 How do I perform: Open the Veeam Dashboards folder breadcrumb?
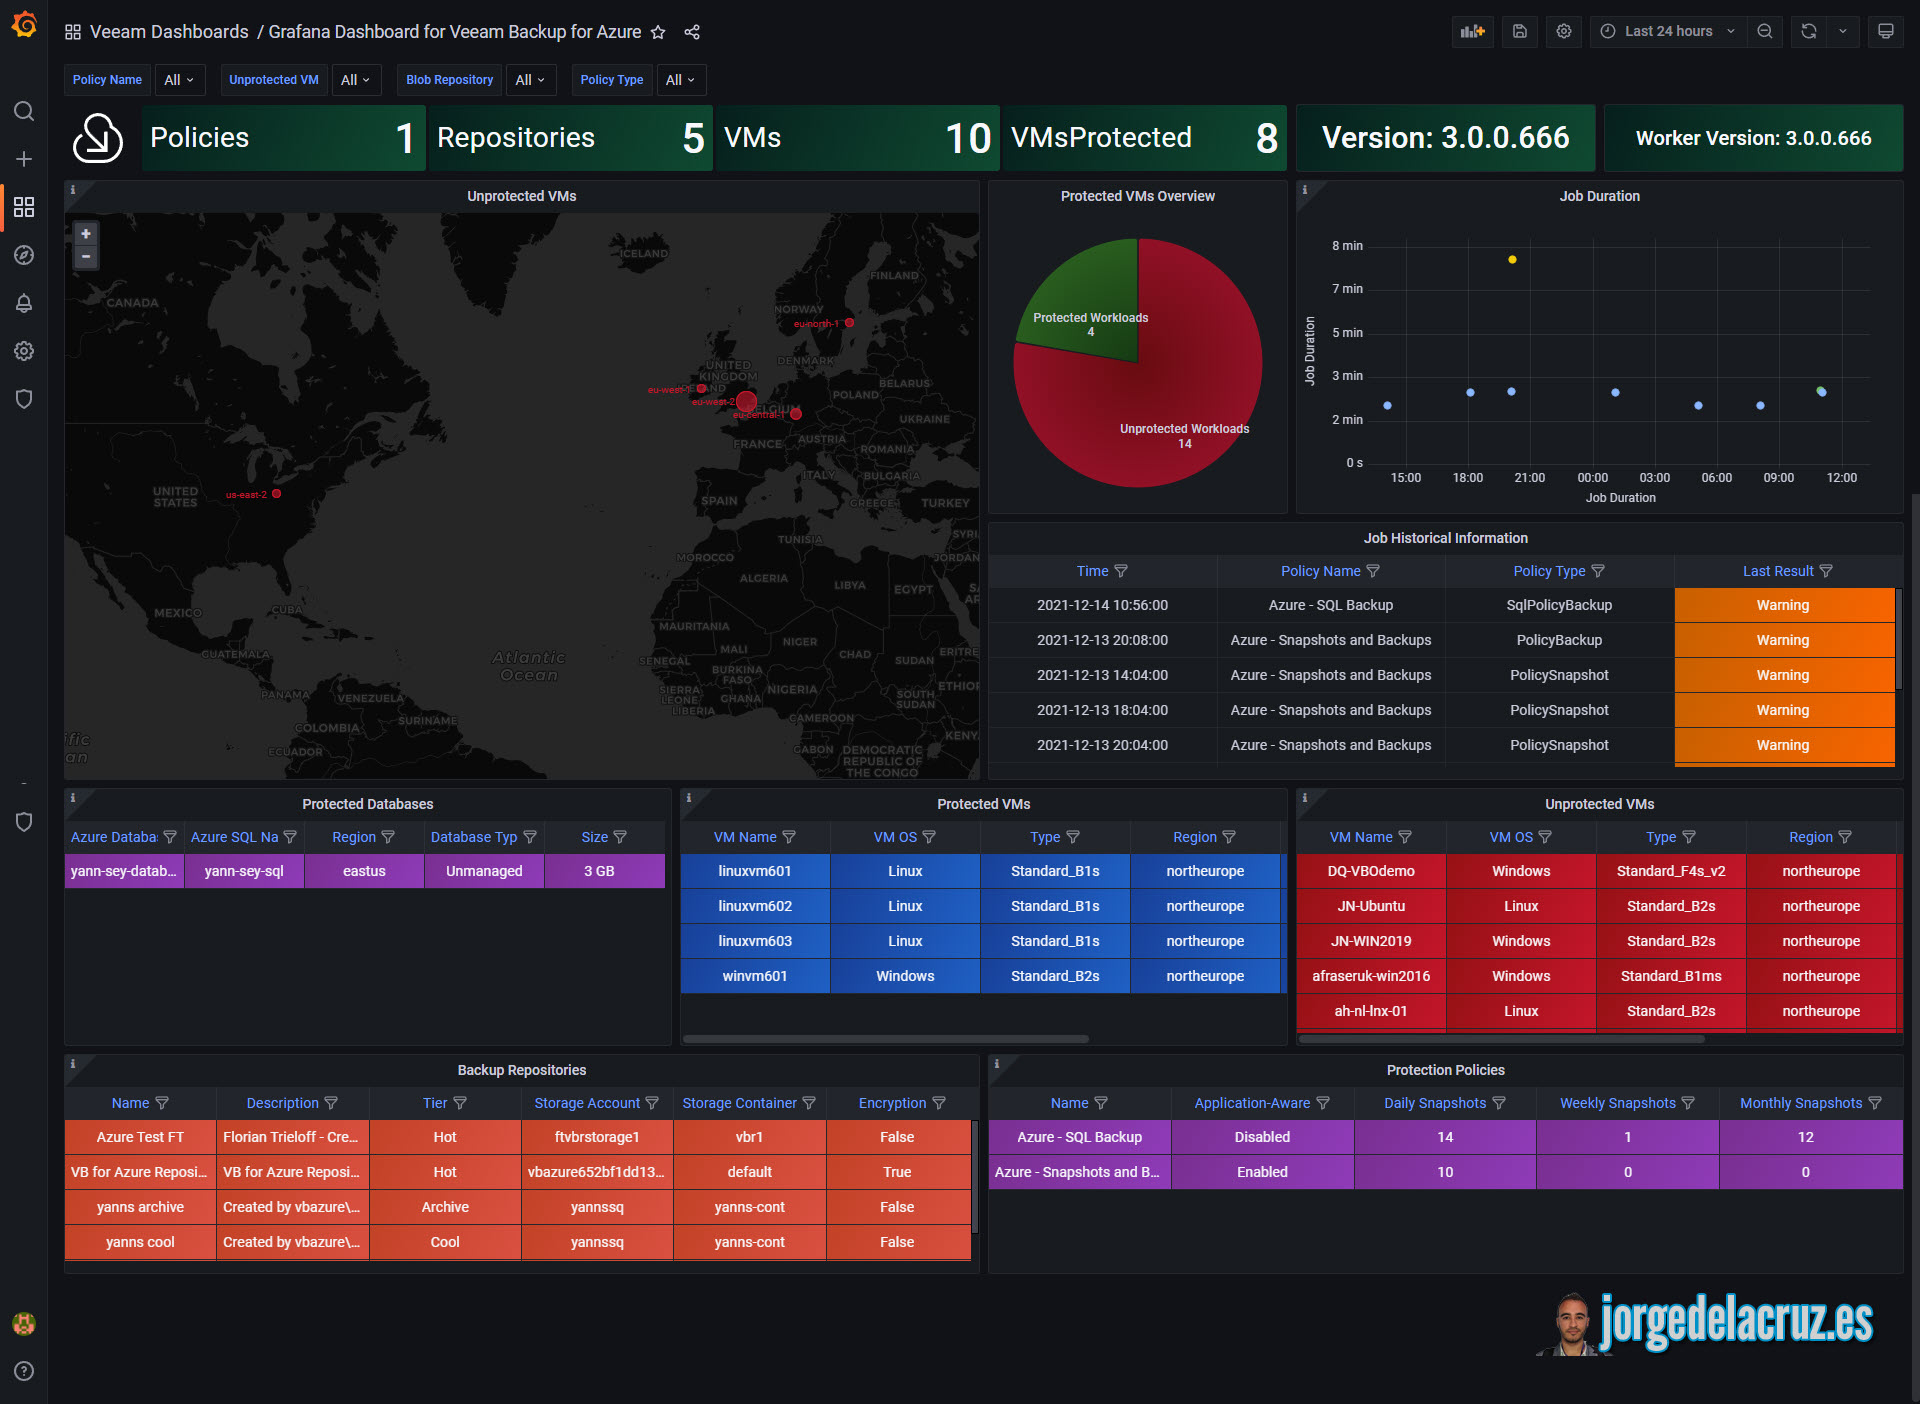(x=168, y=32)
